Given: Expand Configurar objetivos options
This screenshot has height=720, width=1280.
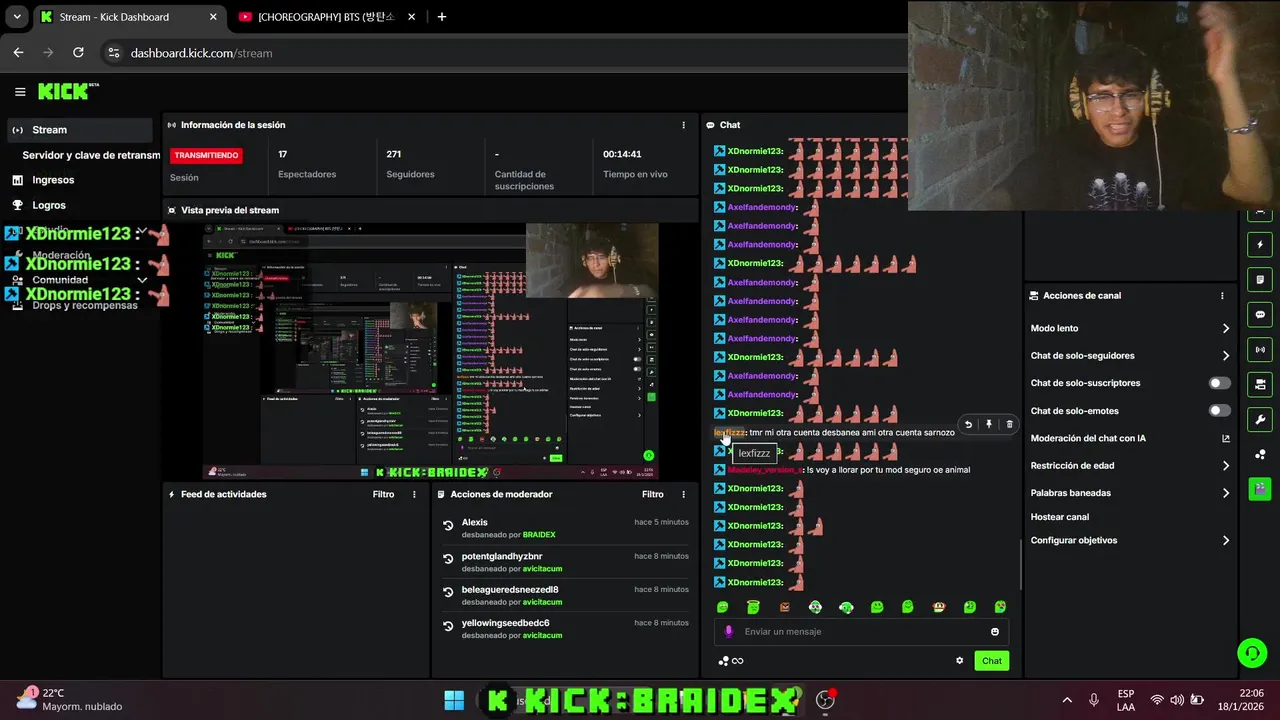Looking at the screenshot, I should coord(1226,541).
